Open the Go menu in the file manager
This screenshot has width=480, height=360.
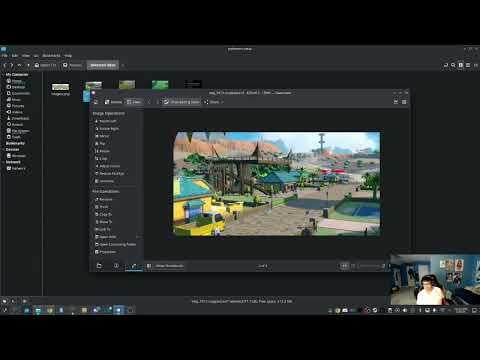(x=36, y=56)
